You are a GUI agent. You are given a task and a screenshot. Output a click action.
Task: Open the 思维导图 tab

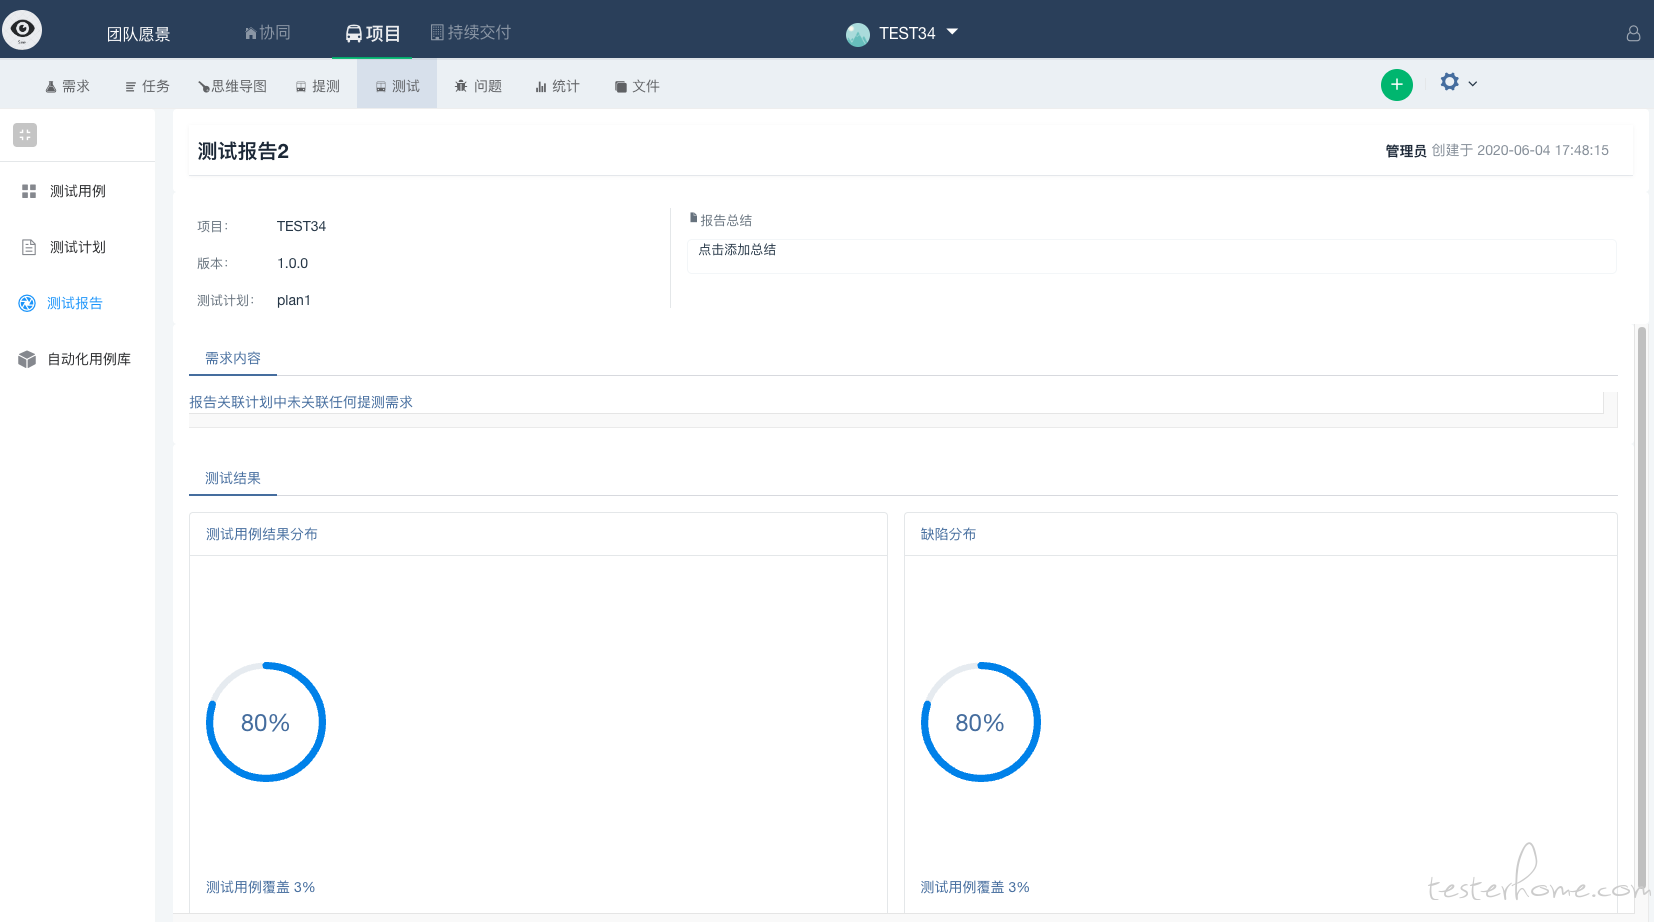(x=232, y=86)
